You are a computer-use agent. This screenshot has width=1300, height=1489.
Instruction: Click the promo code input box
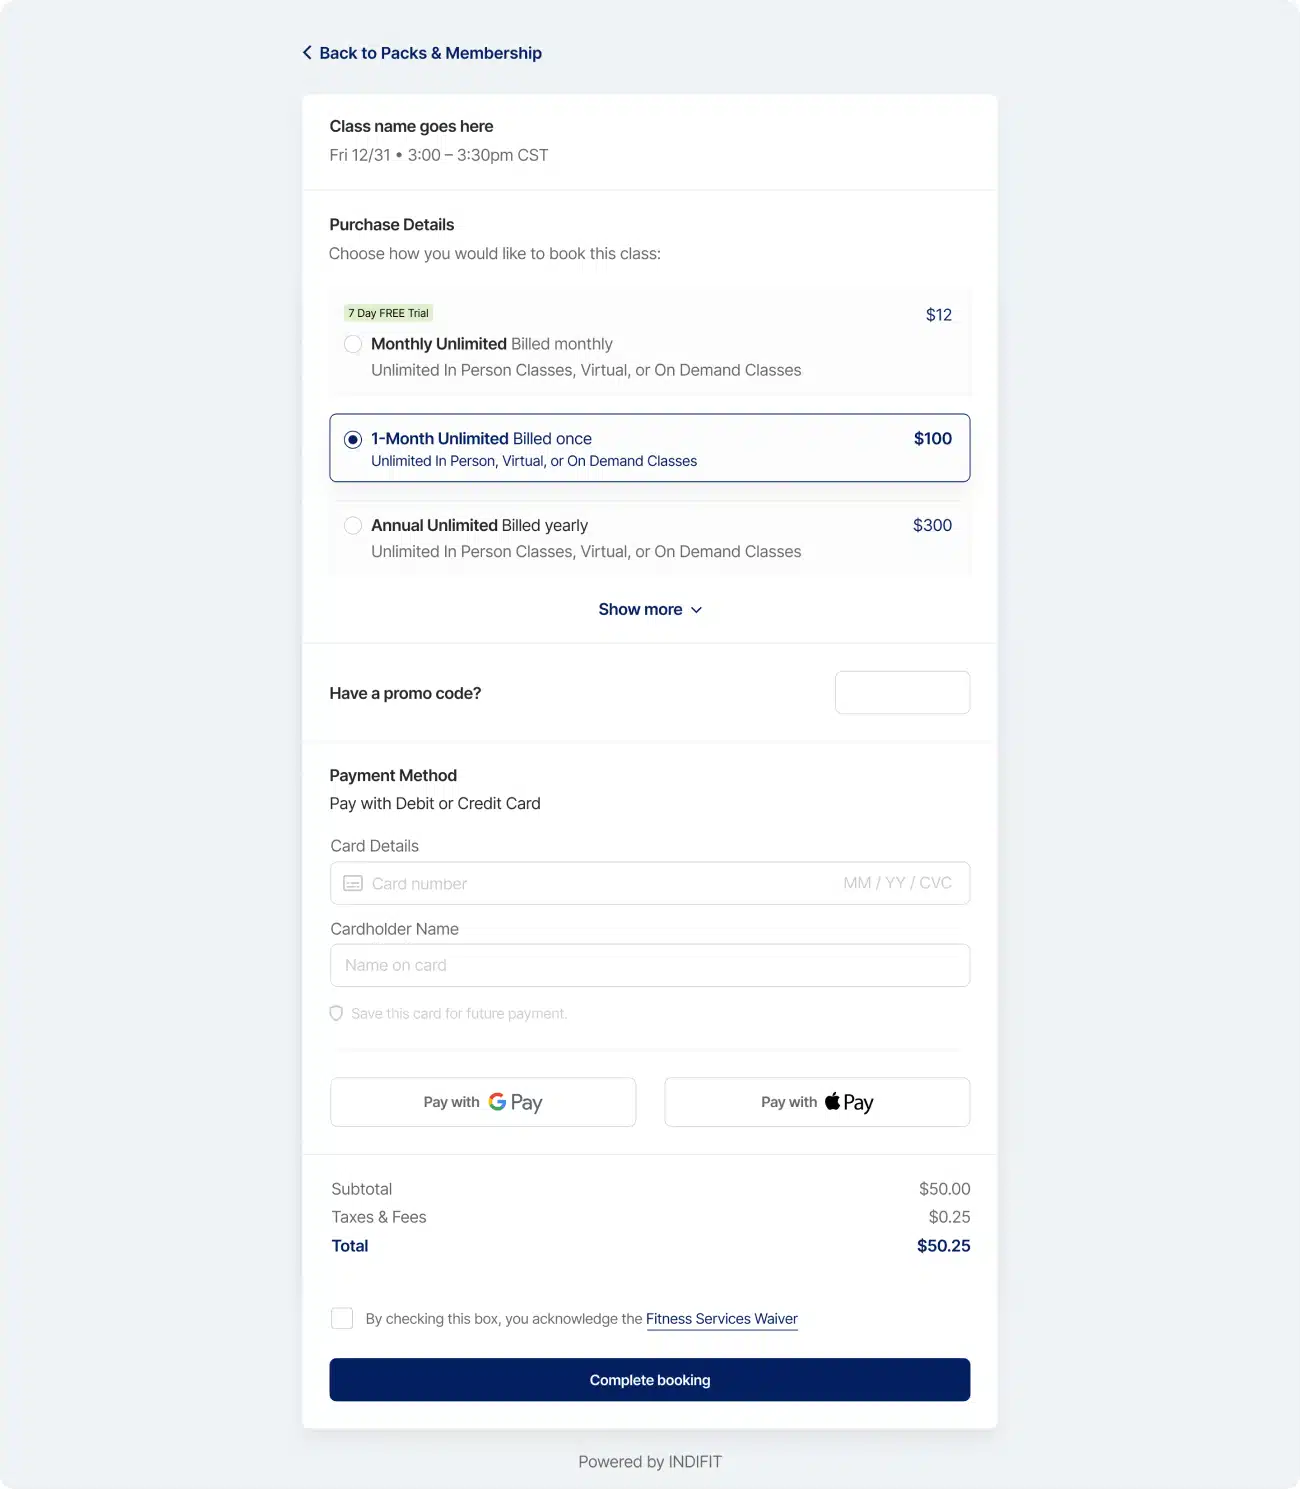(x=902, y=692)
